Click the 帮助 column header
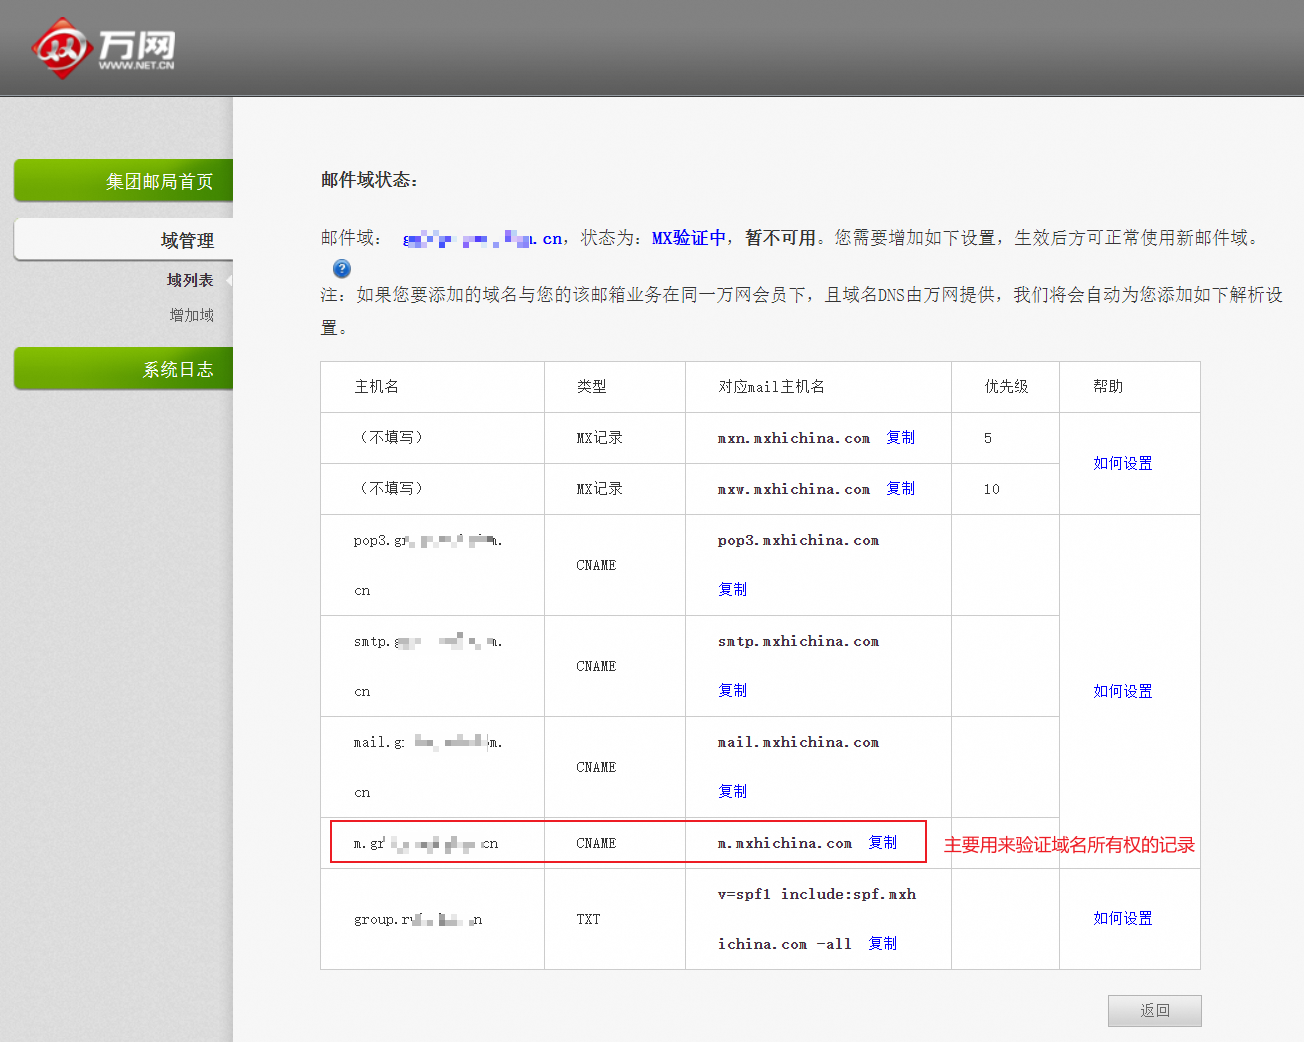The height and width of the screenshot is (1042, 1304). [x=1108, y=387]
